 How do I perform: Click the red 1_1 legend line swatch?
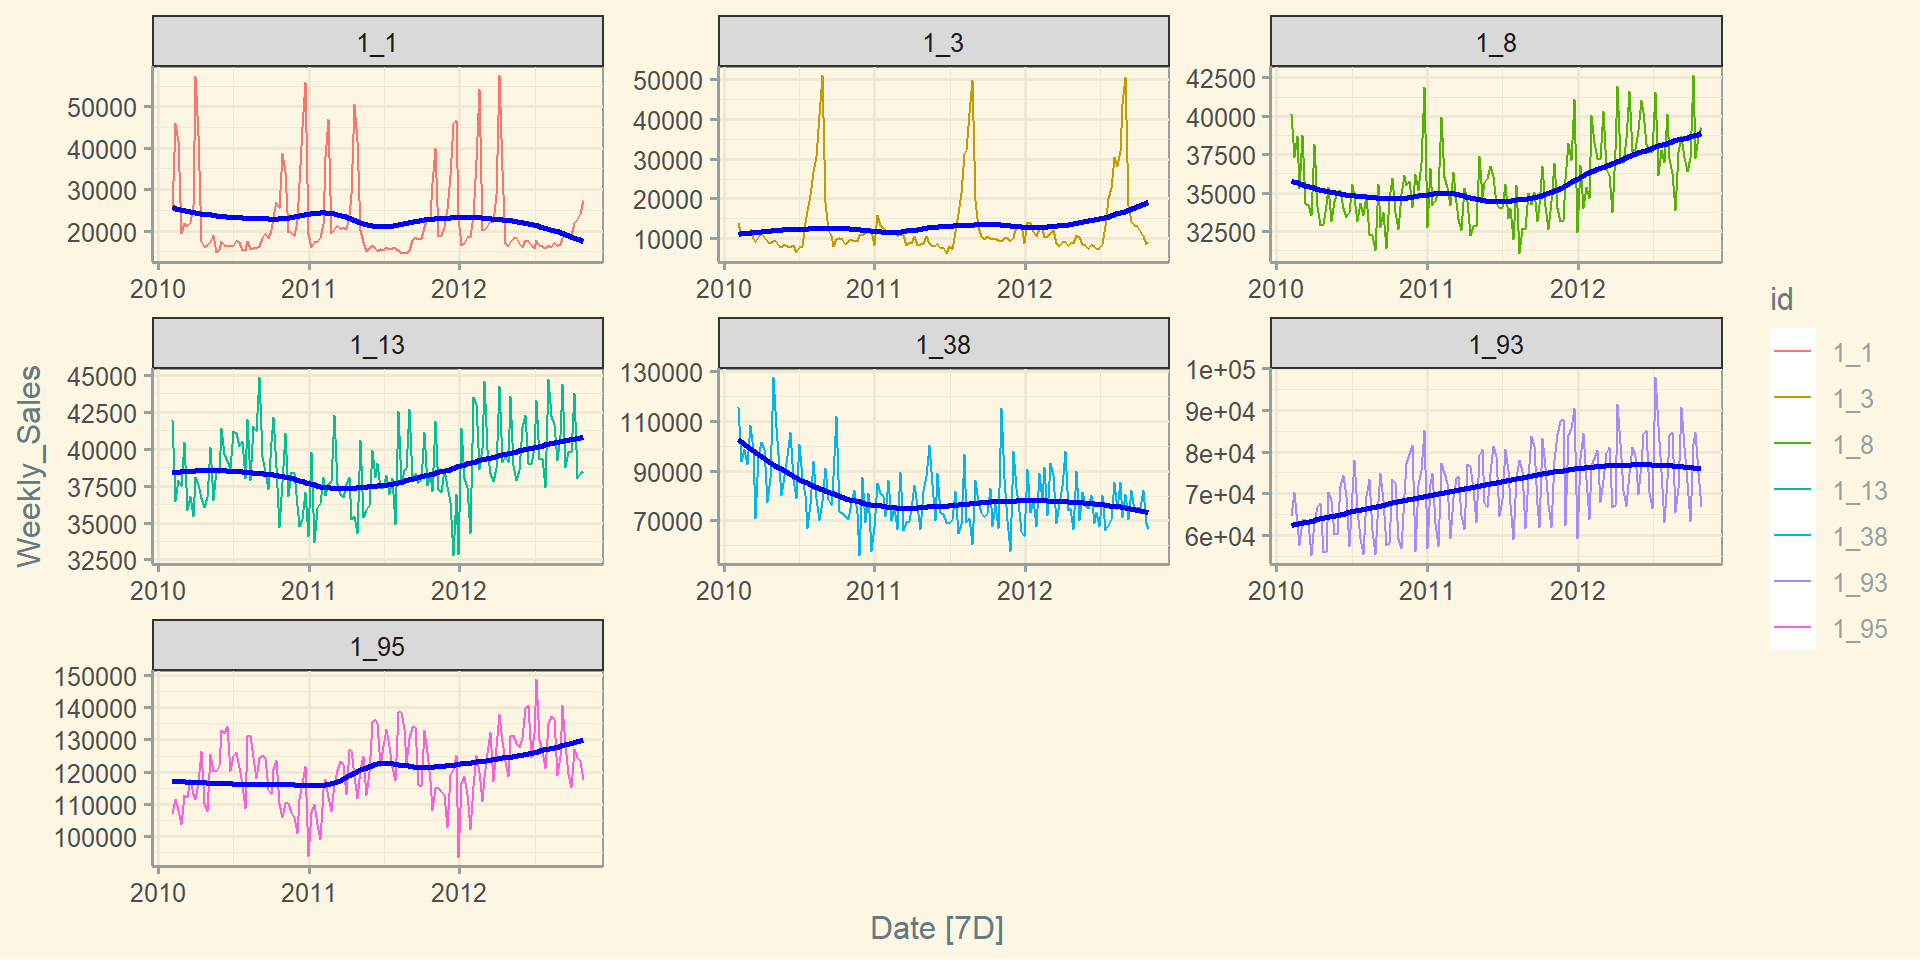(1792, 352)
